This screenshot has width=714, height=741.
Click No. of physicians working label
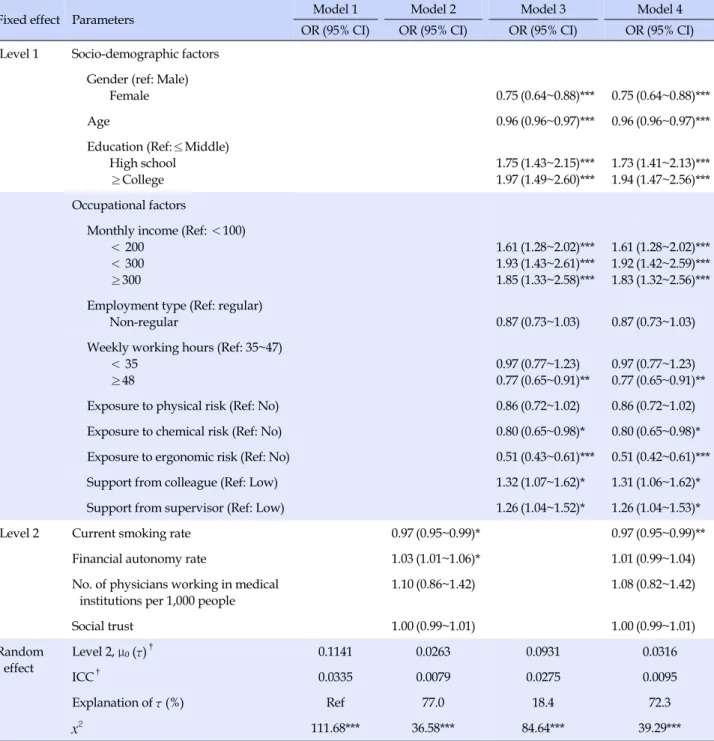(x=175, y=593)
